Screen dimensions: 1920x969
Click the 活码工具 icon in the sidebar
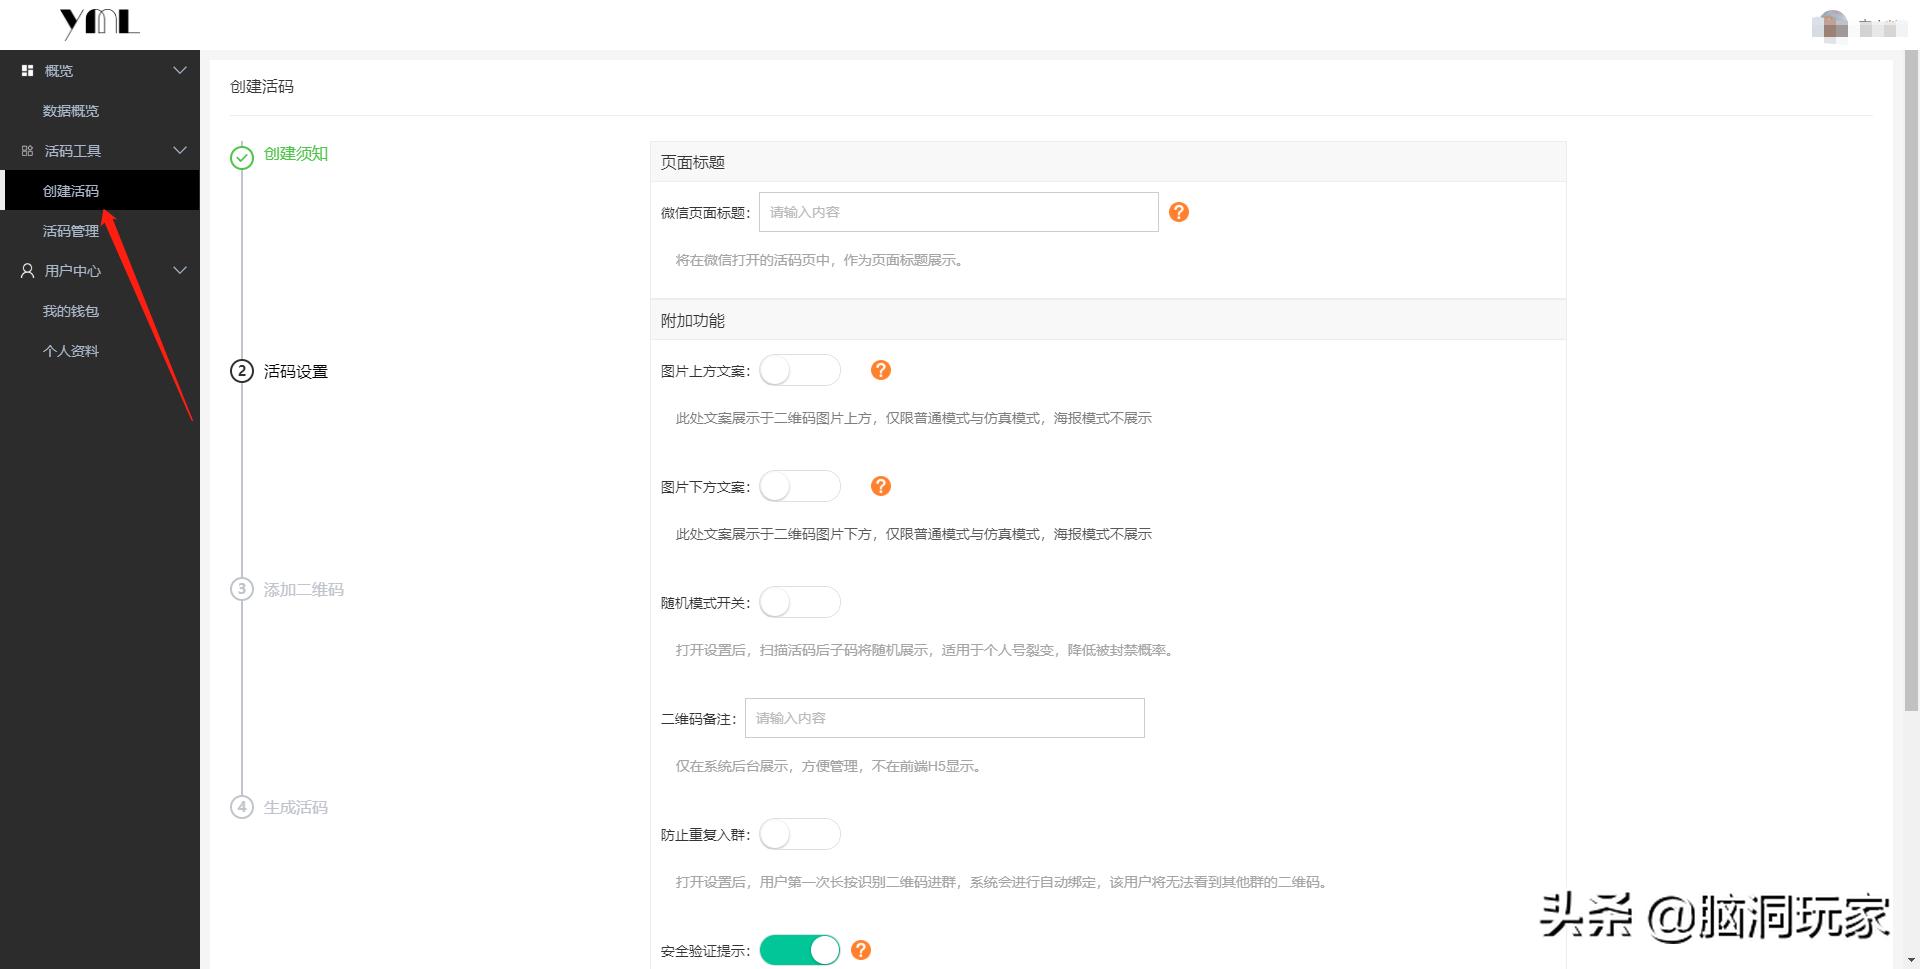pos(26,150)
